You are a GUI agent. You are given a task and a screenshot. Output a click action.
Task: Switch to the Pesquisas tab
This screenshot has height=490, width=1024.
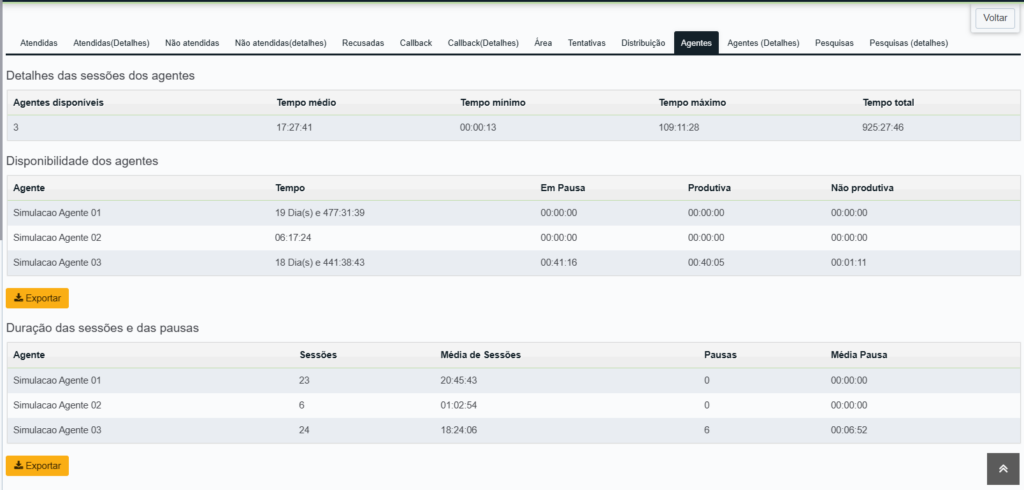point(834,43)
